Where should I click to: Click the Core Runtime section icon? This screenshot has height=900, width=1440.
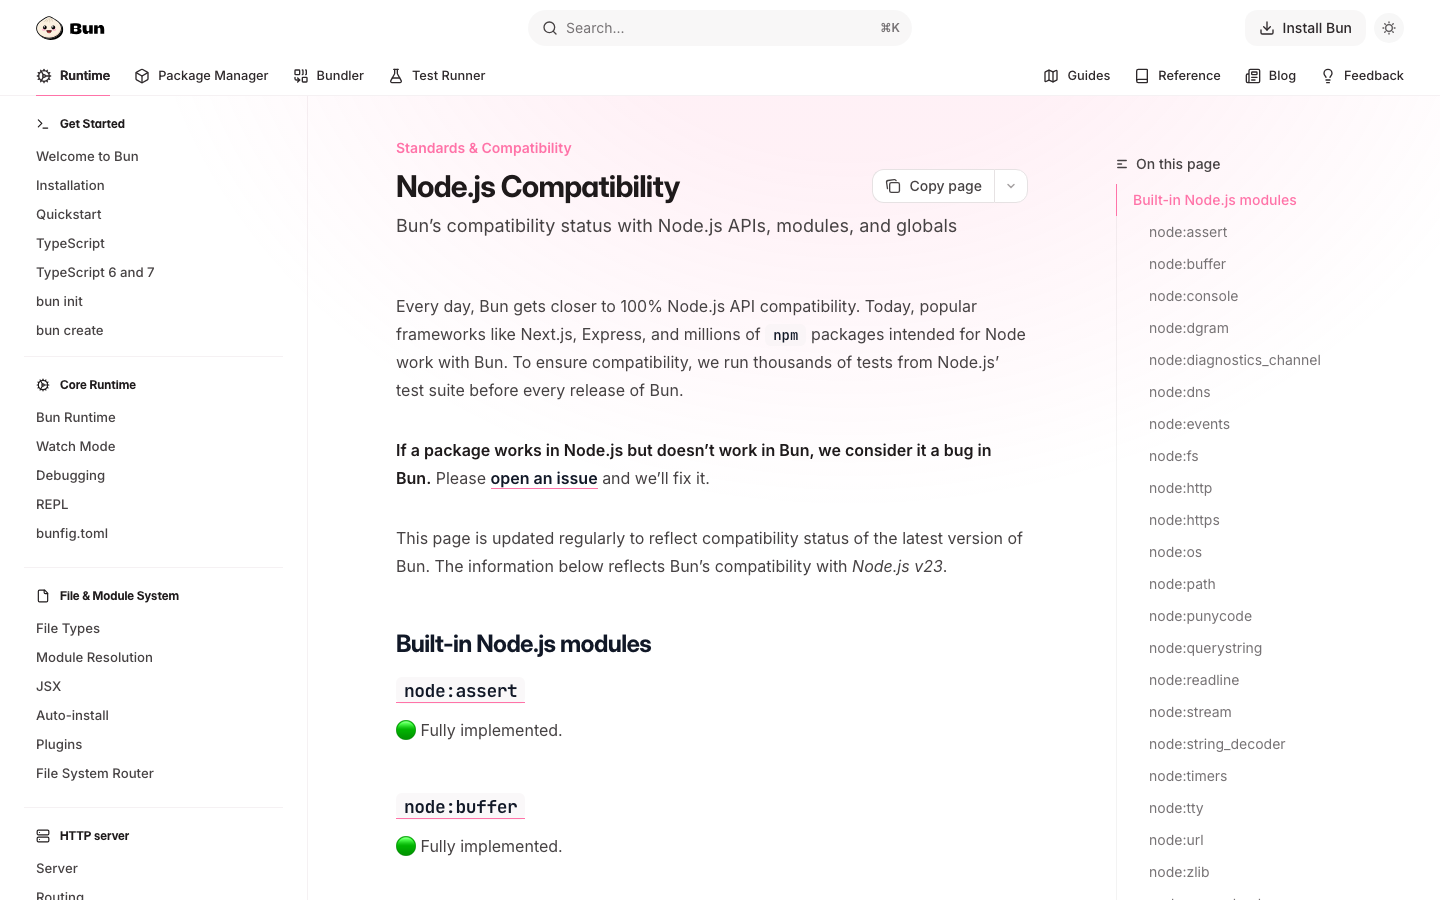43,385
